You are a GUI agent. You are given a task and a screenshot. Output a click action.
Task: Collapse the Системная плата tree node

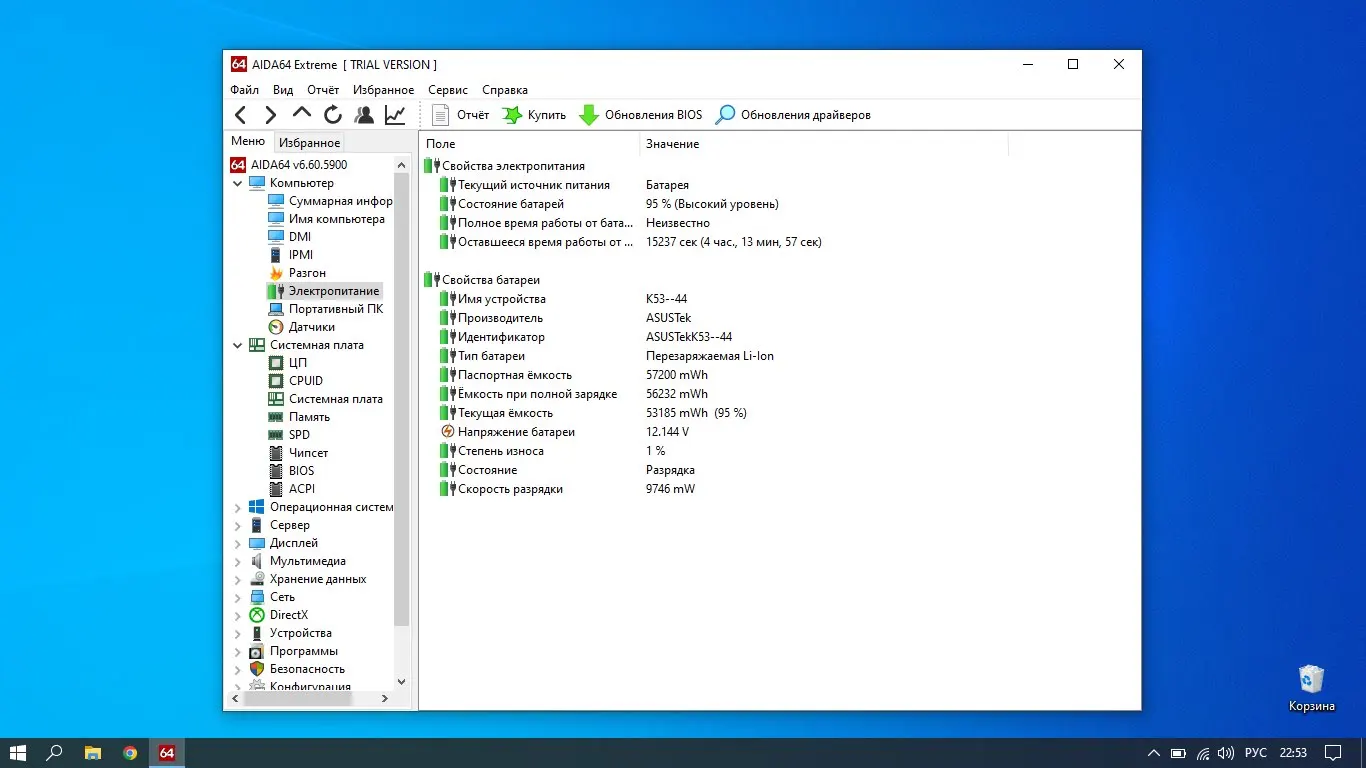click(x=238, y=345)
